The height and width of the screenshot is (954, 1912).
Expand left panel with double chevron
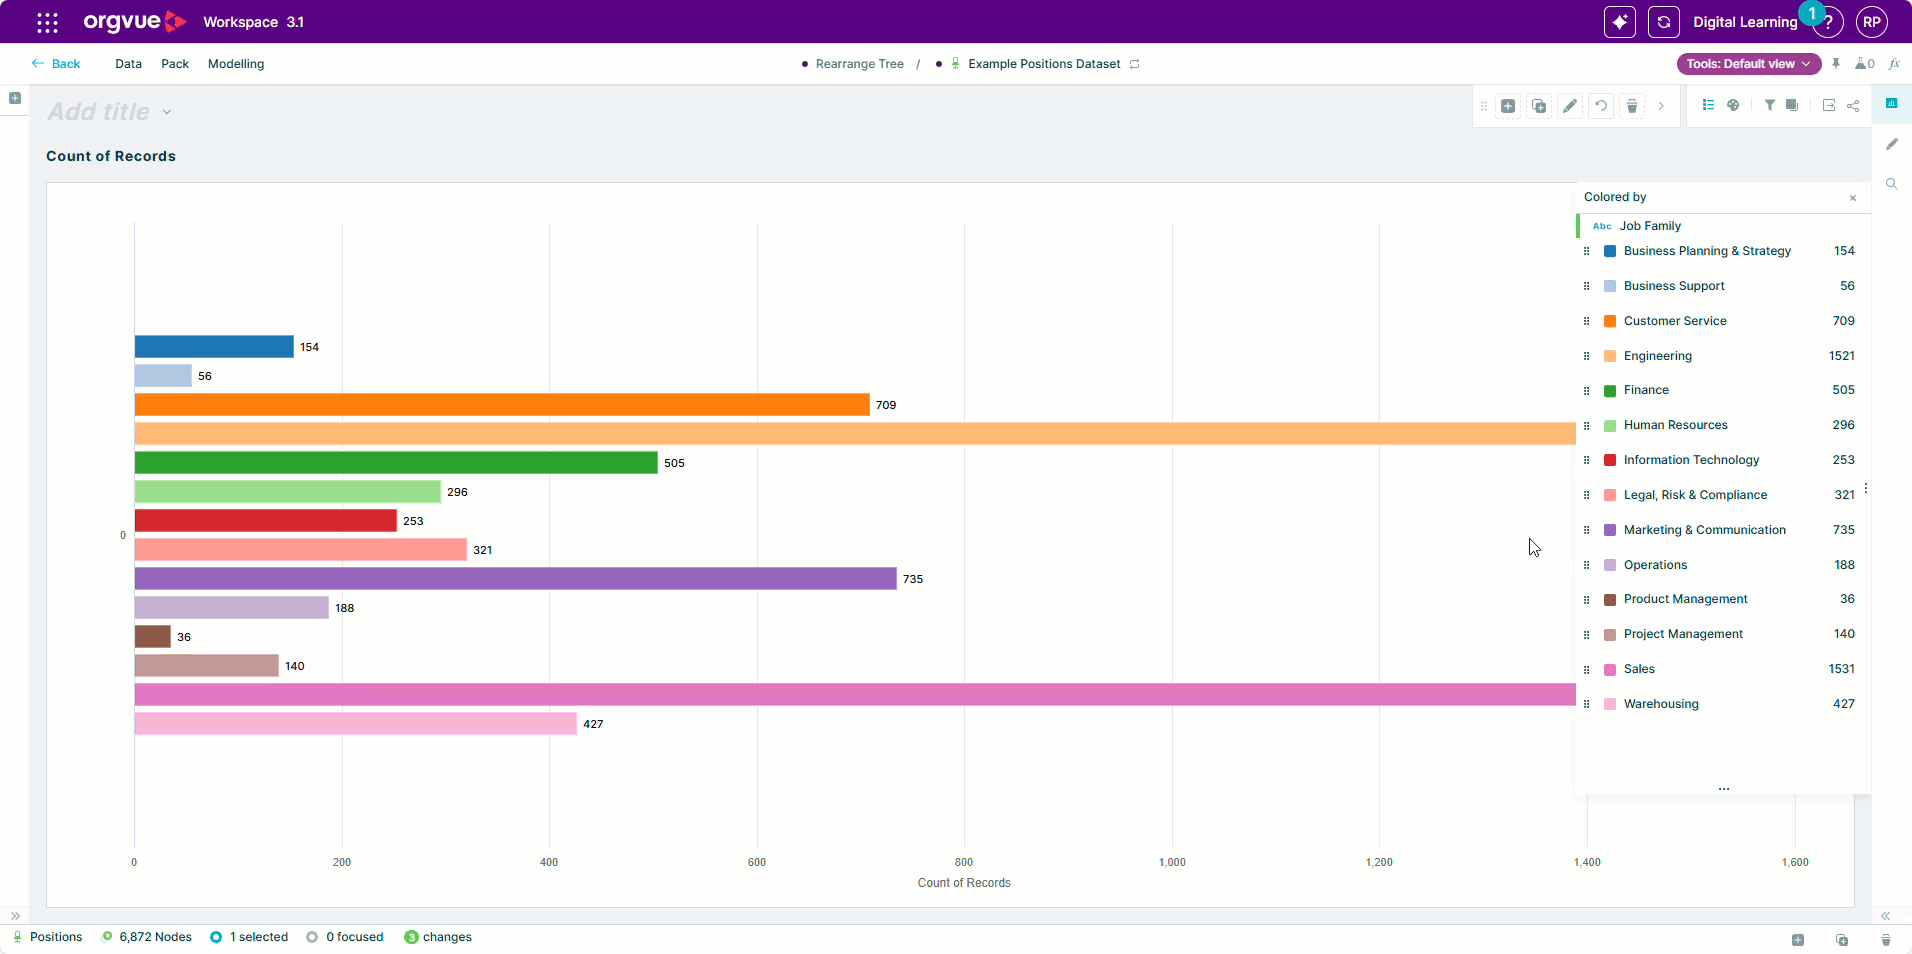[x=15, y=916]
